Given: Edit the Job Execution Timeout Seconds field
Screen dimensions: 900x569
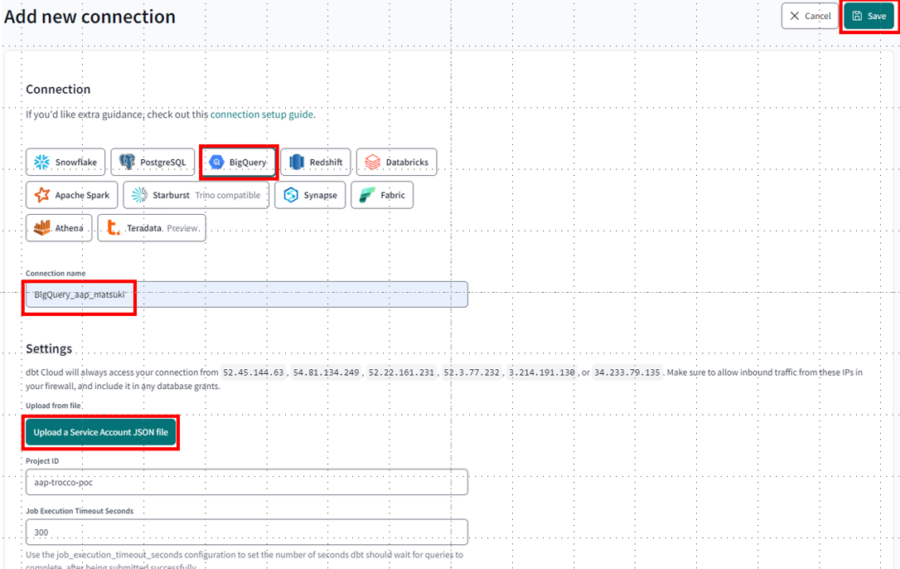Looking at the screenshot, I should pos(247,532).
